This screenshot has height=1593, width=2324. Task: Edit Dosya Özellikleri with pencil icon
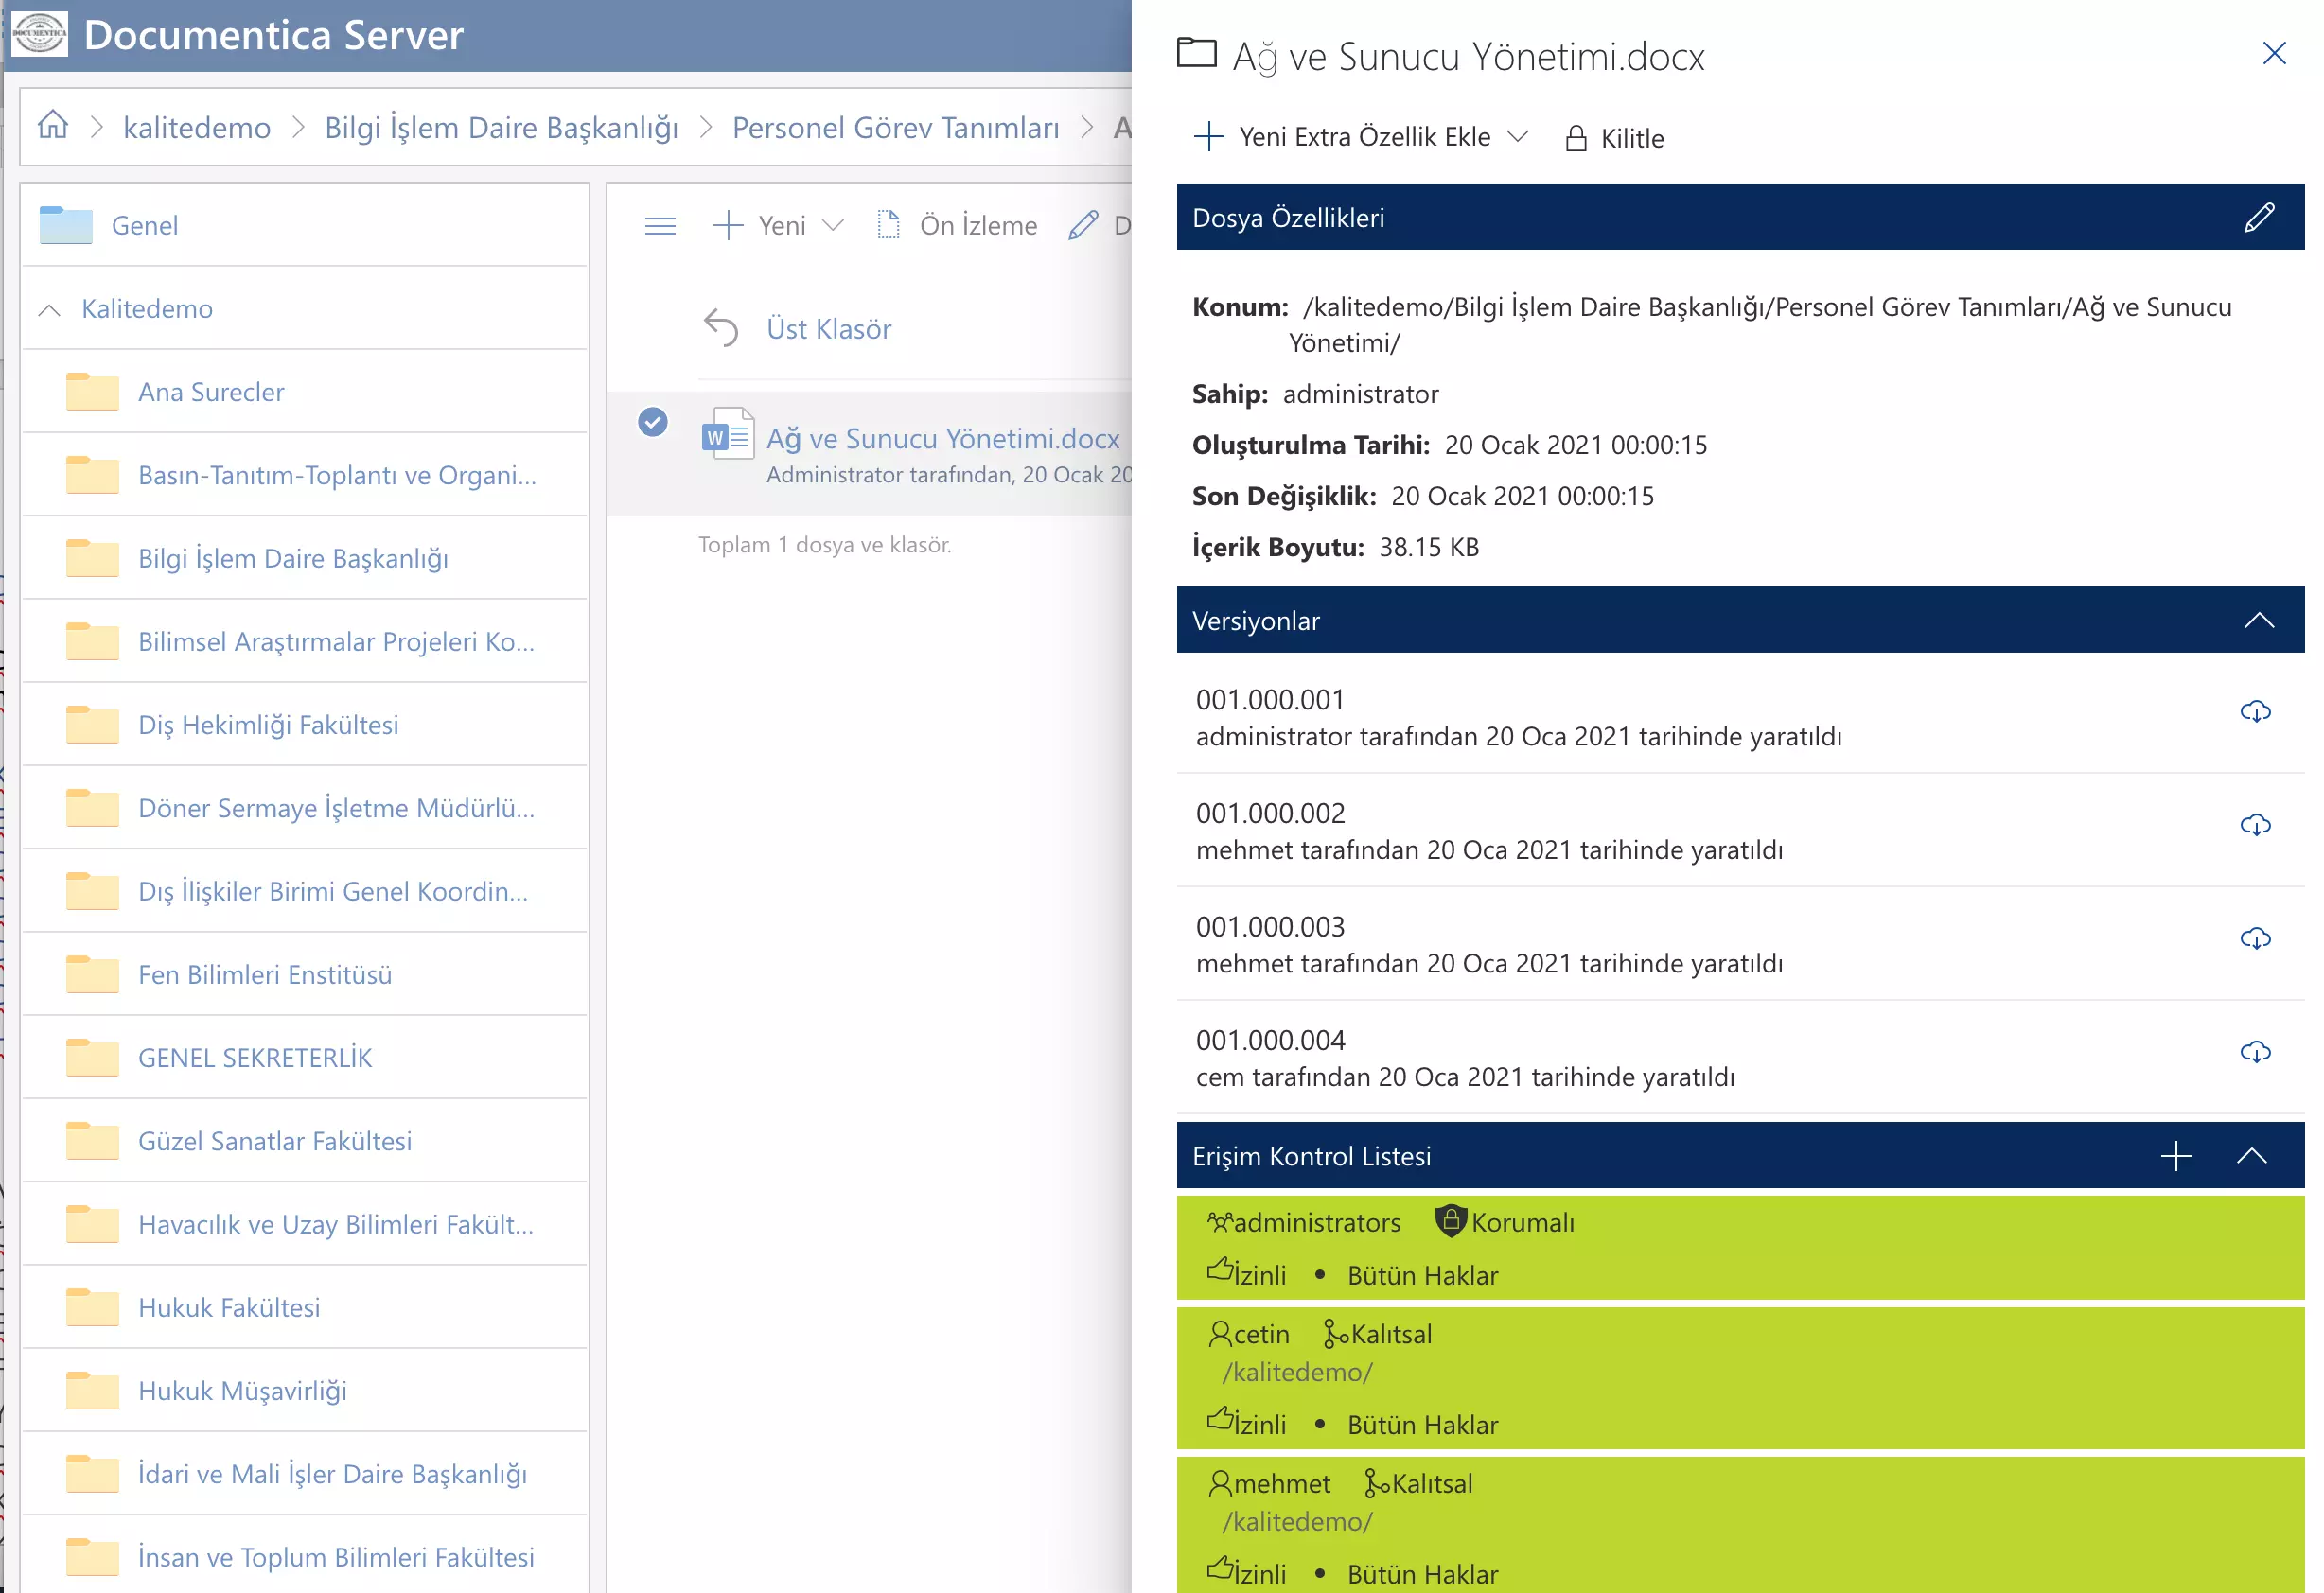(2259, 217)
